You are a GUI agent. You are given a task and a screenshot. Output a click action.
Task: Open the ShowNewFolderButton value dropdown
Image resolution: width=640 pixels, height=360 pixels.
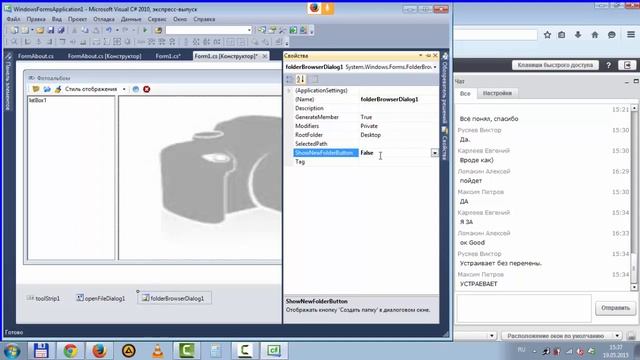435,153
